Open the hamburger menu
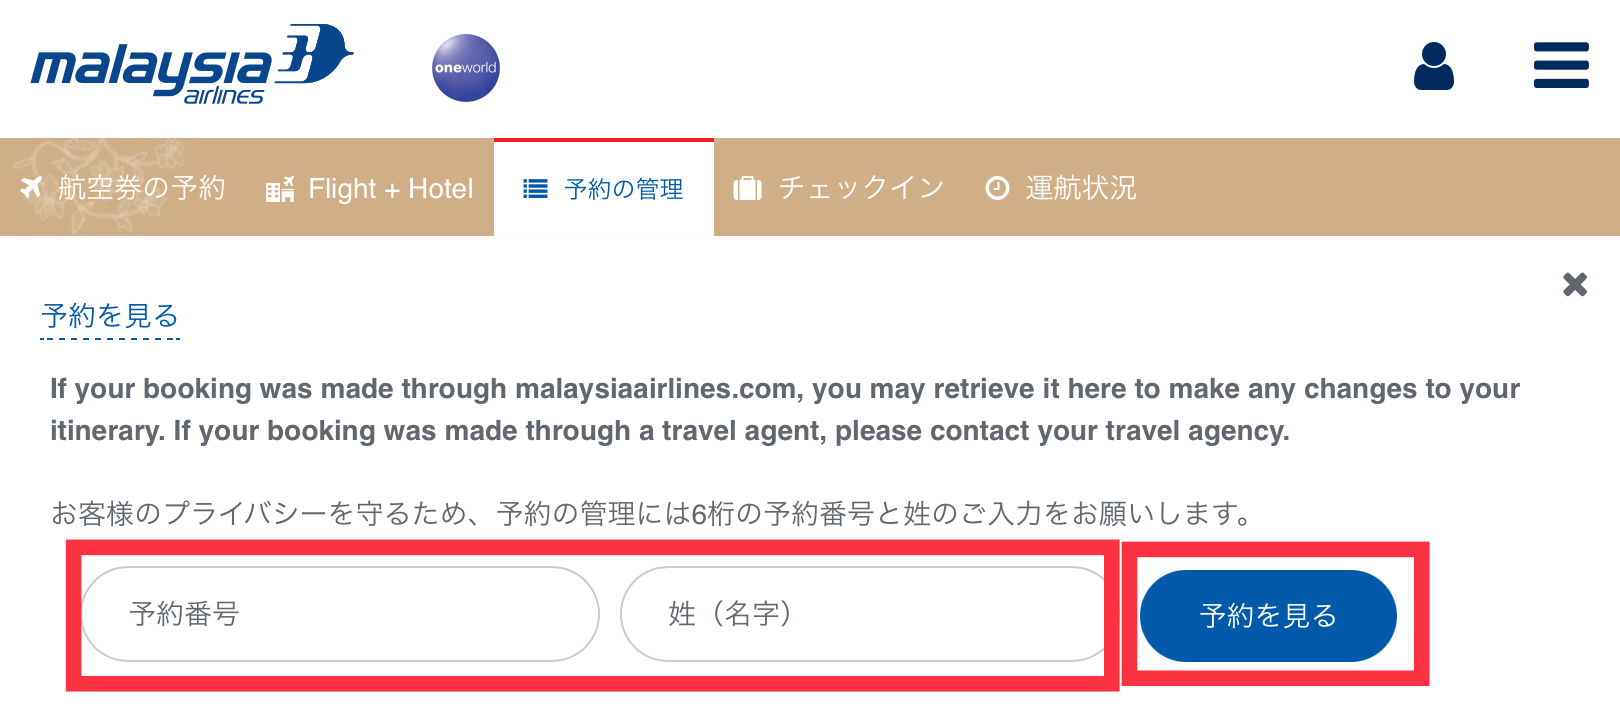This screenshot has height=717, width=1620. click(x=1561, y=65)
